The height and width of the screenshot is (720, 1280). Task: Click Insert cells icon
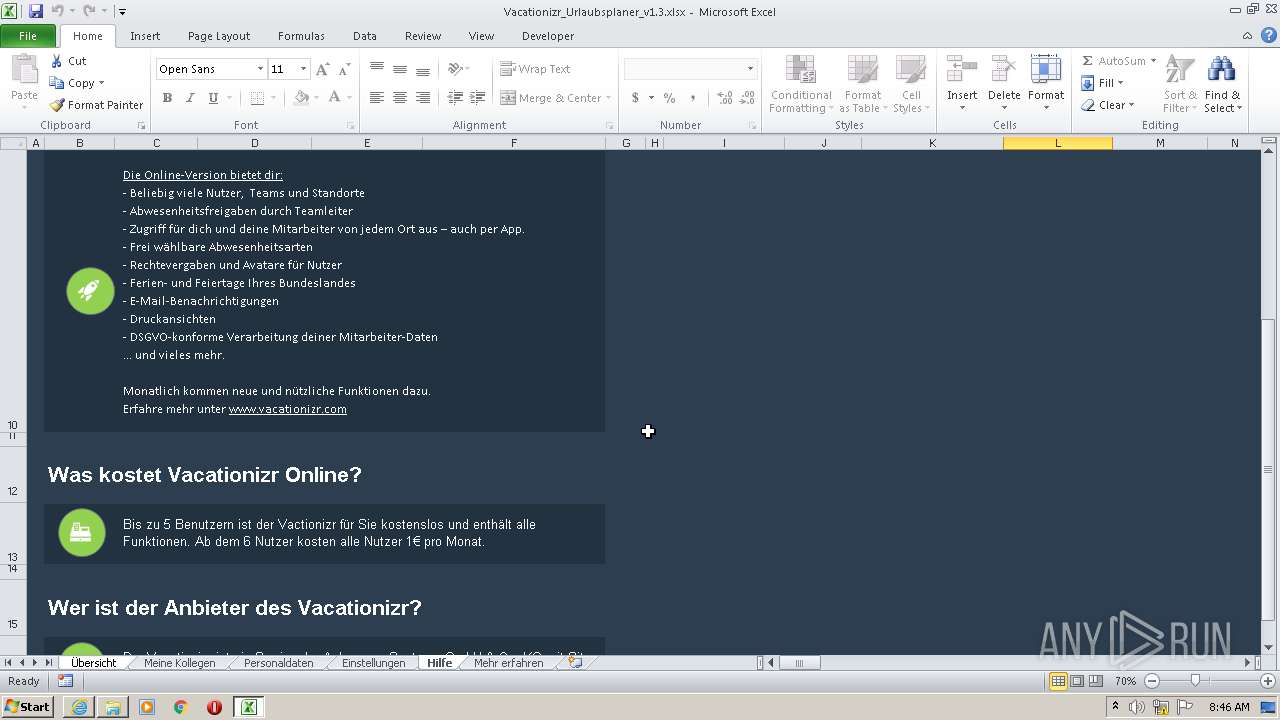(962, 70)
